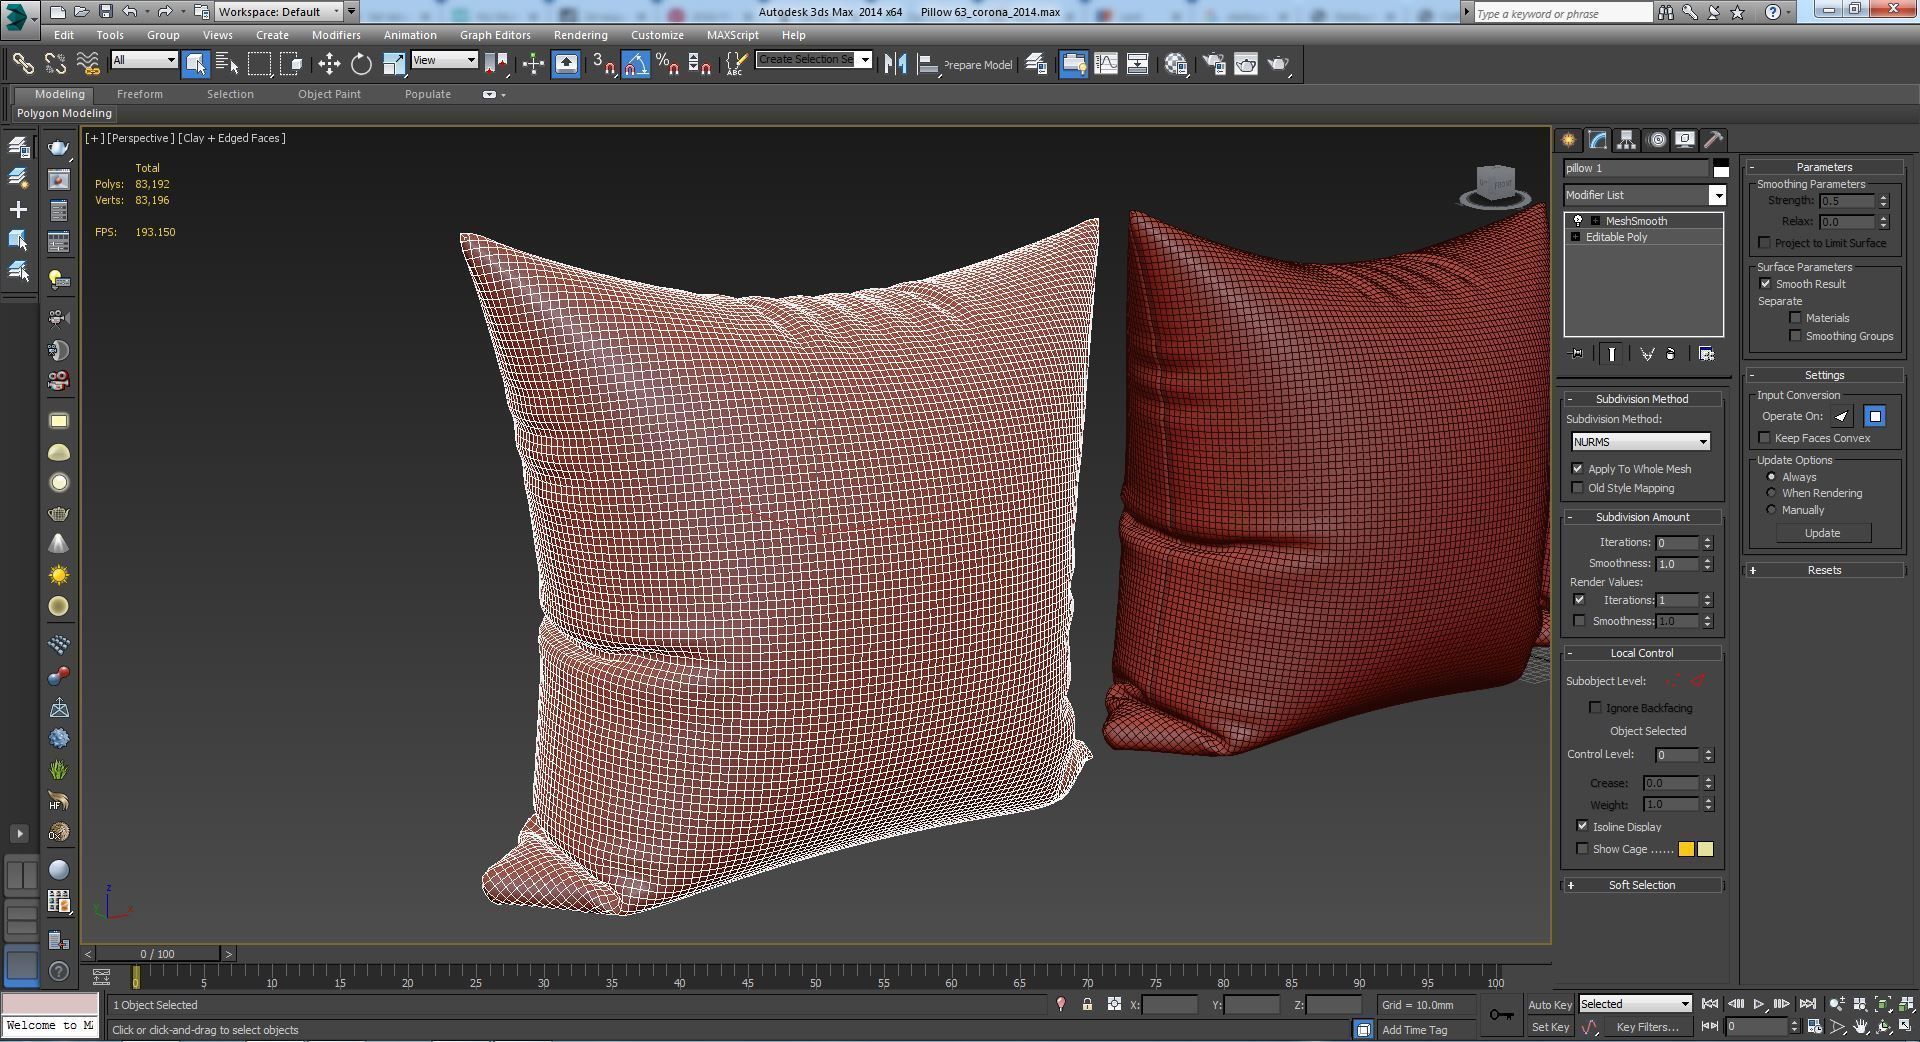Screen dimensions: 1920x1042
Task: Click Go to End playback button
Action: pos(1807,1004)
